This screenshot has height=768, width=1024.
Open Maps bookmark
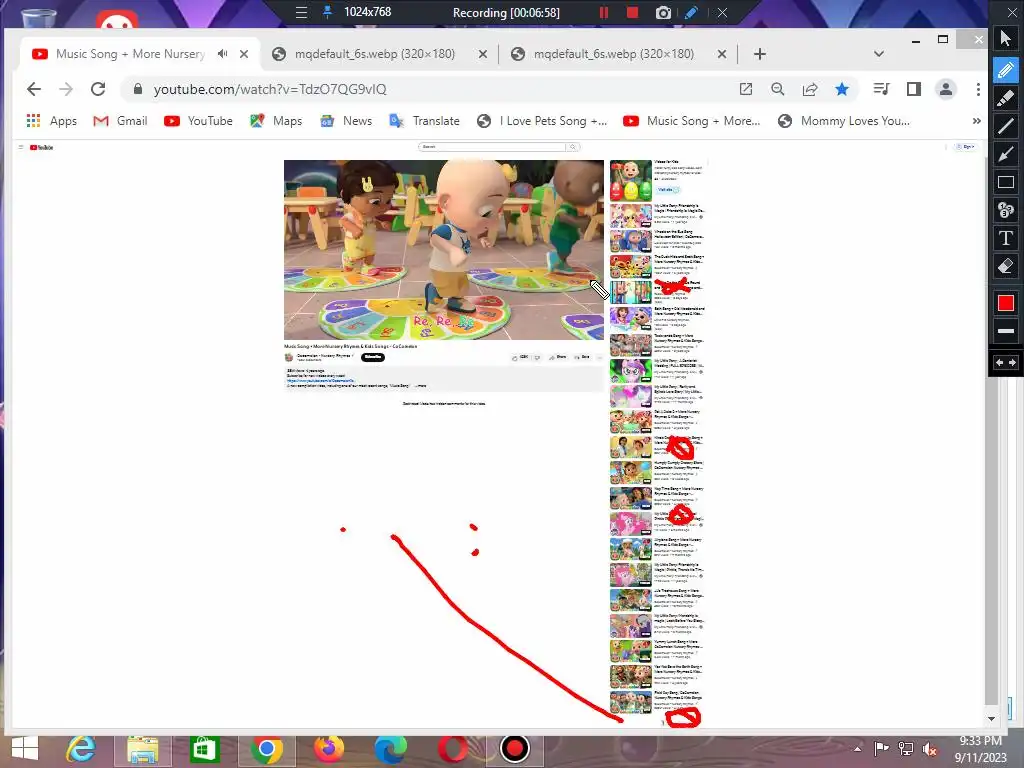(x=276, y=121)
